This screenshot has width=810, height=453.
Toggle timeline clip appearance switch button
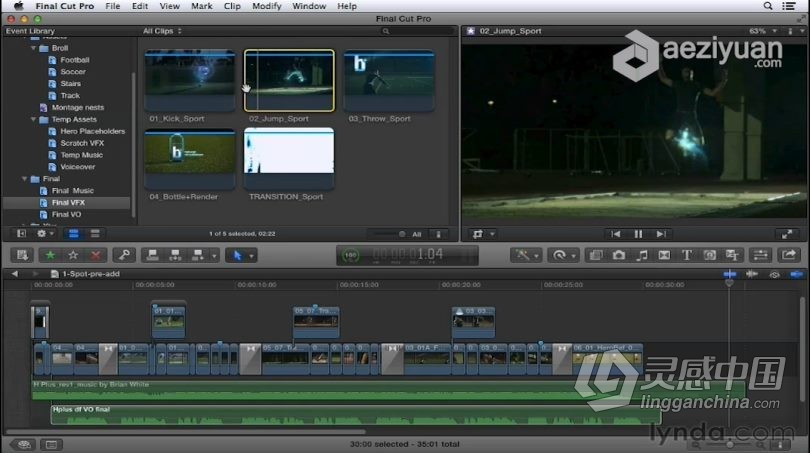pos(780,444)
